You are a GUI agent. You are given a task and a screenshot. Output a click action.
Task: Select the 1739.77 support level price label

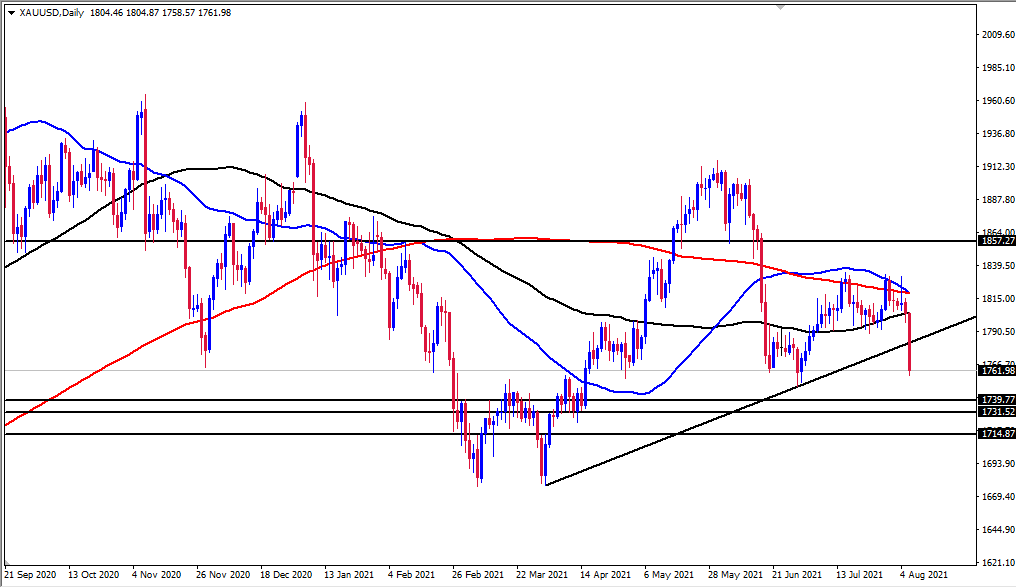[998, 400]
